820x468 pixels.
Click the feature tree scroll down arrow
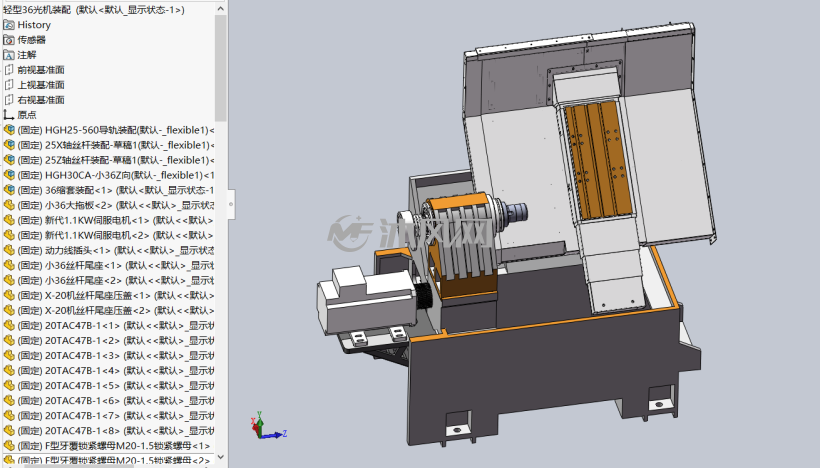(221, 458)
